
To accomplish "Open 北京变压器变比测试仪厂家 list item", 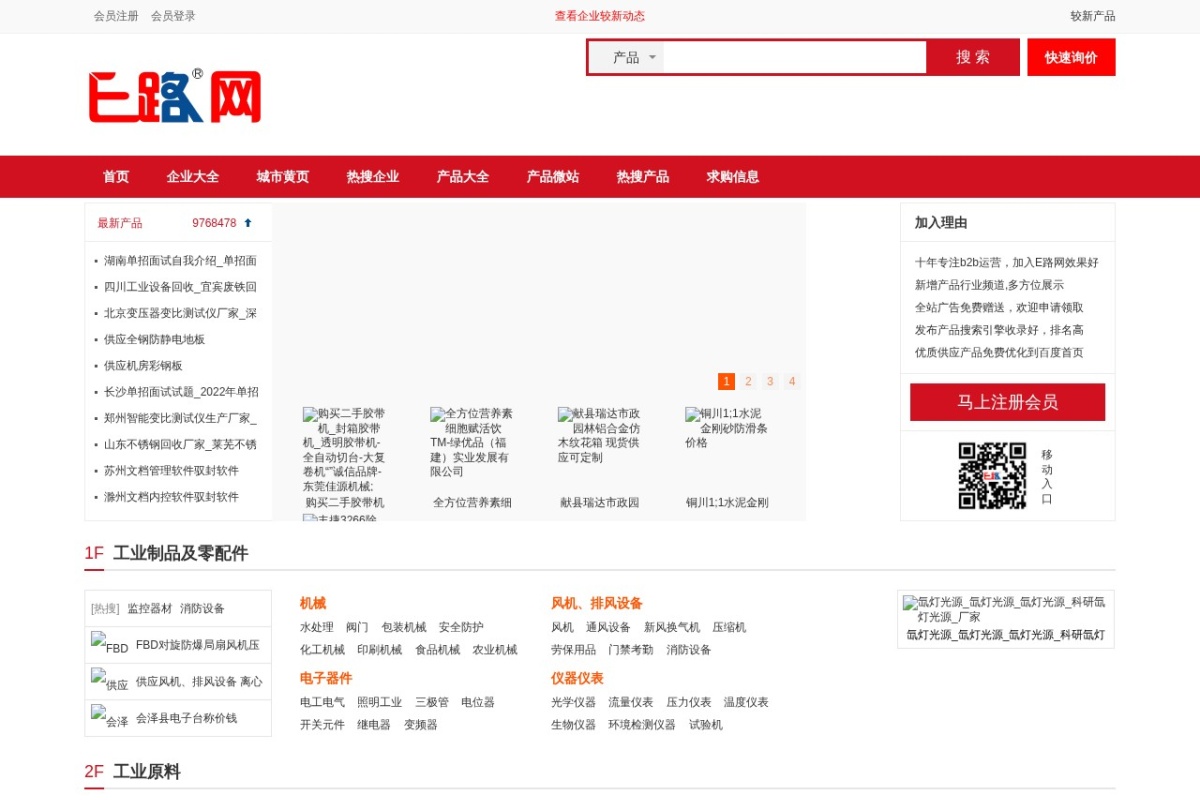I will click(x=180, y=313).
